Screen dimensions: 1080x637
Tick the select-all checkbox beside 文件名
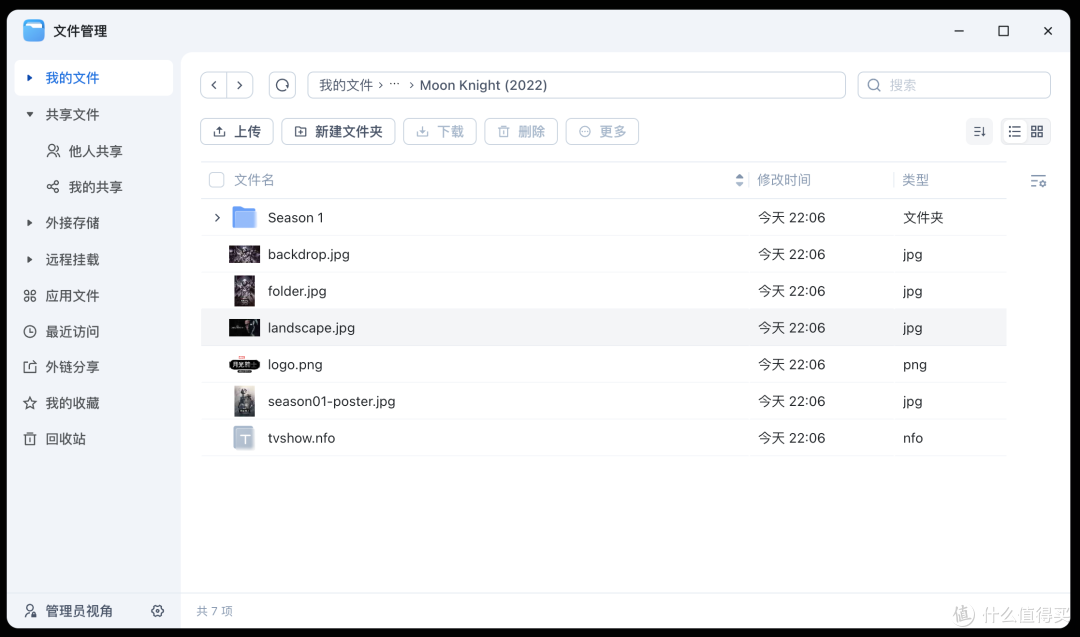tap(216, 180)
